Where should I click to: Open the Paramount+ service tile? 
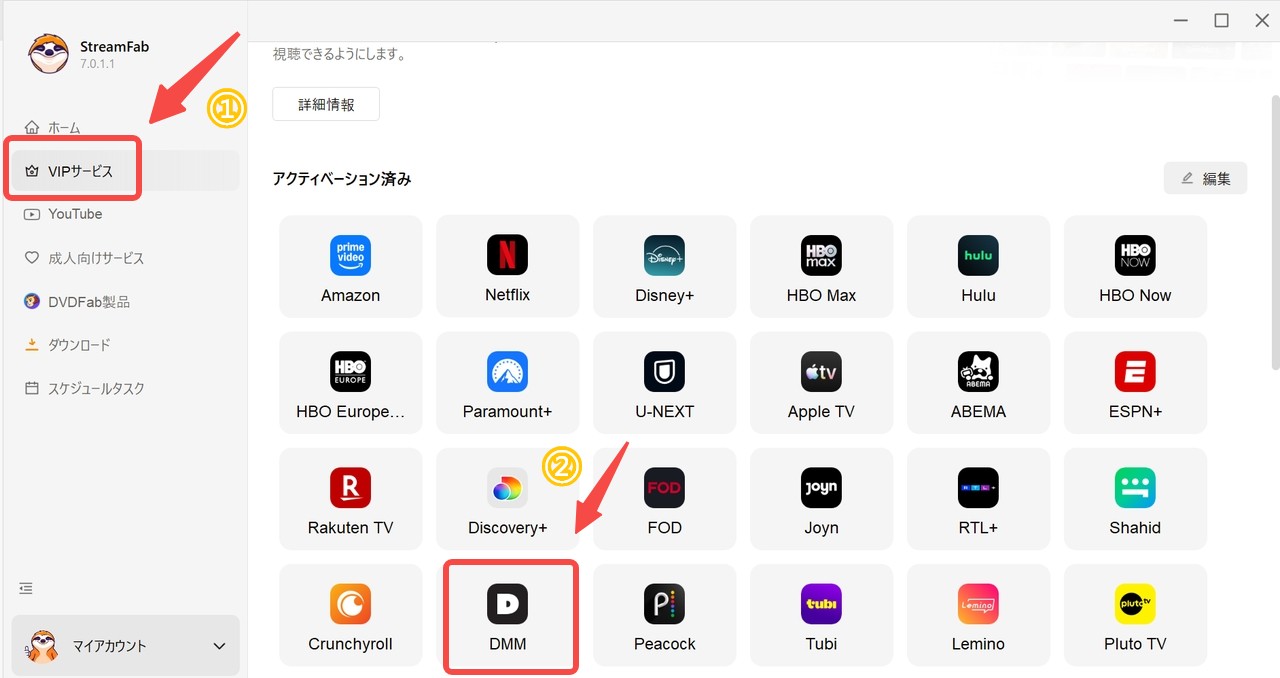point(507,383)
